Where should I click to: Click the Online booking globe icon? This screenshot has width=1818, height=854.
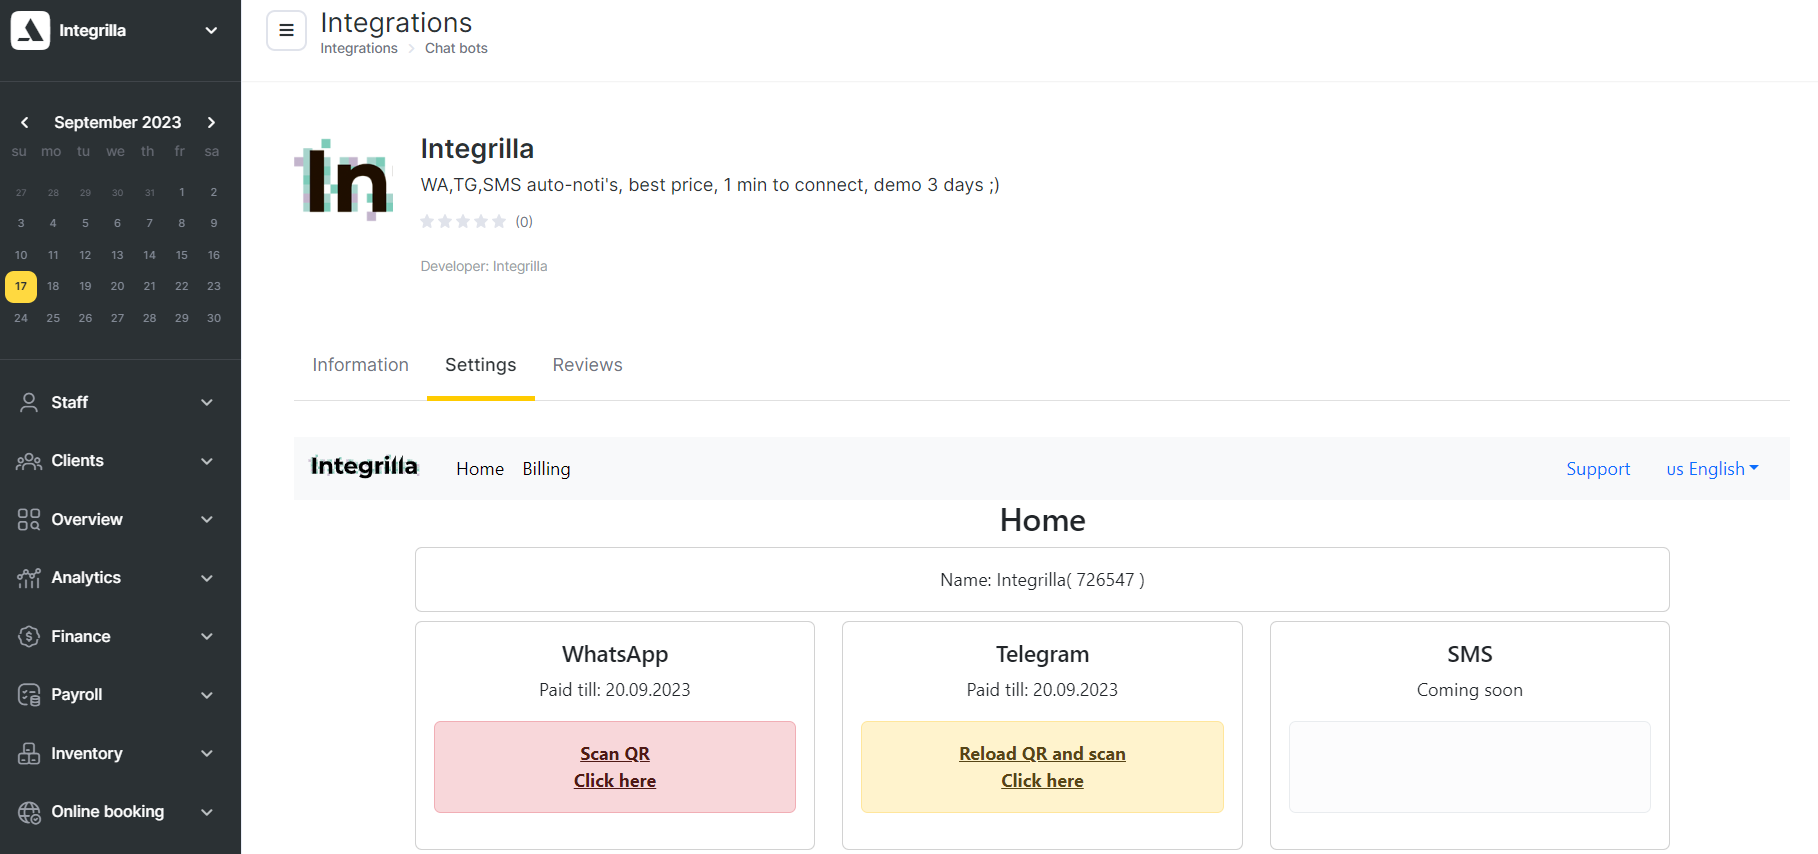tap(29, 812)
